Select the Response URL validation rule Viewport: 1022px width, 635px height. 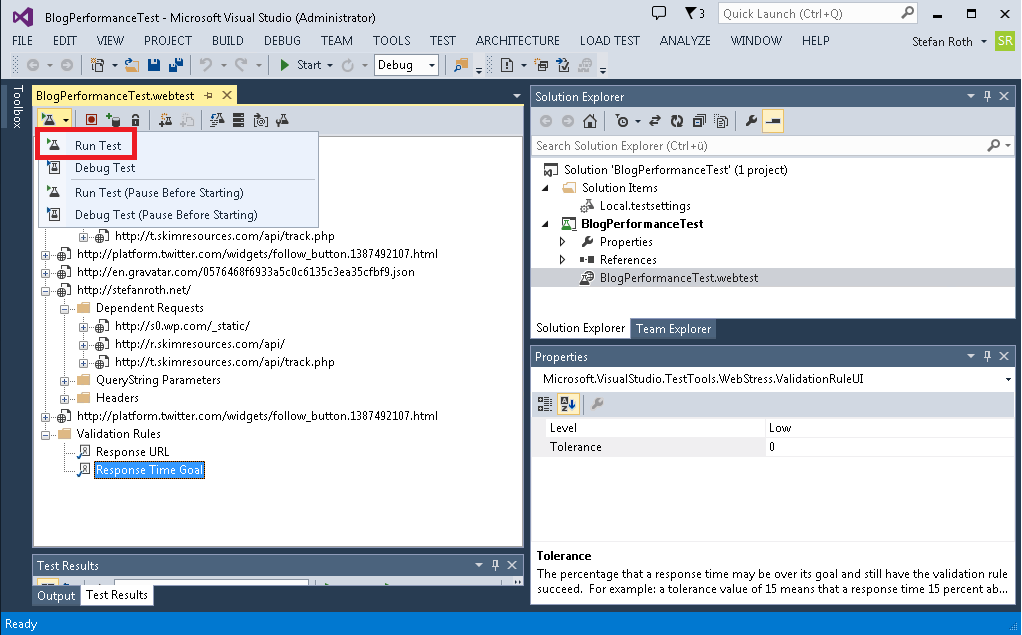132,452
